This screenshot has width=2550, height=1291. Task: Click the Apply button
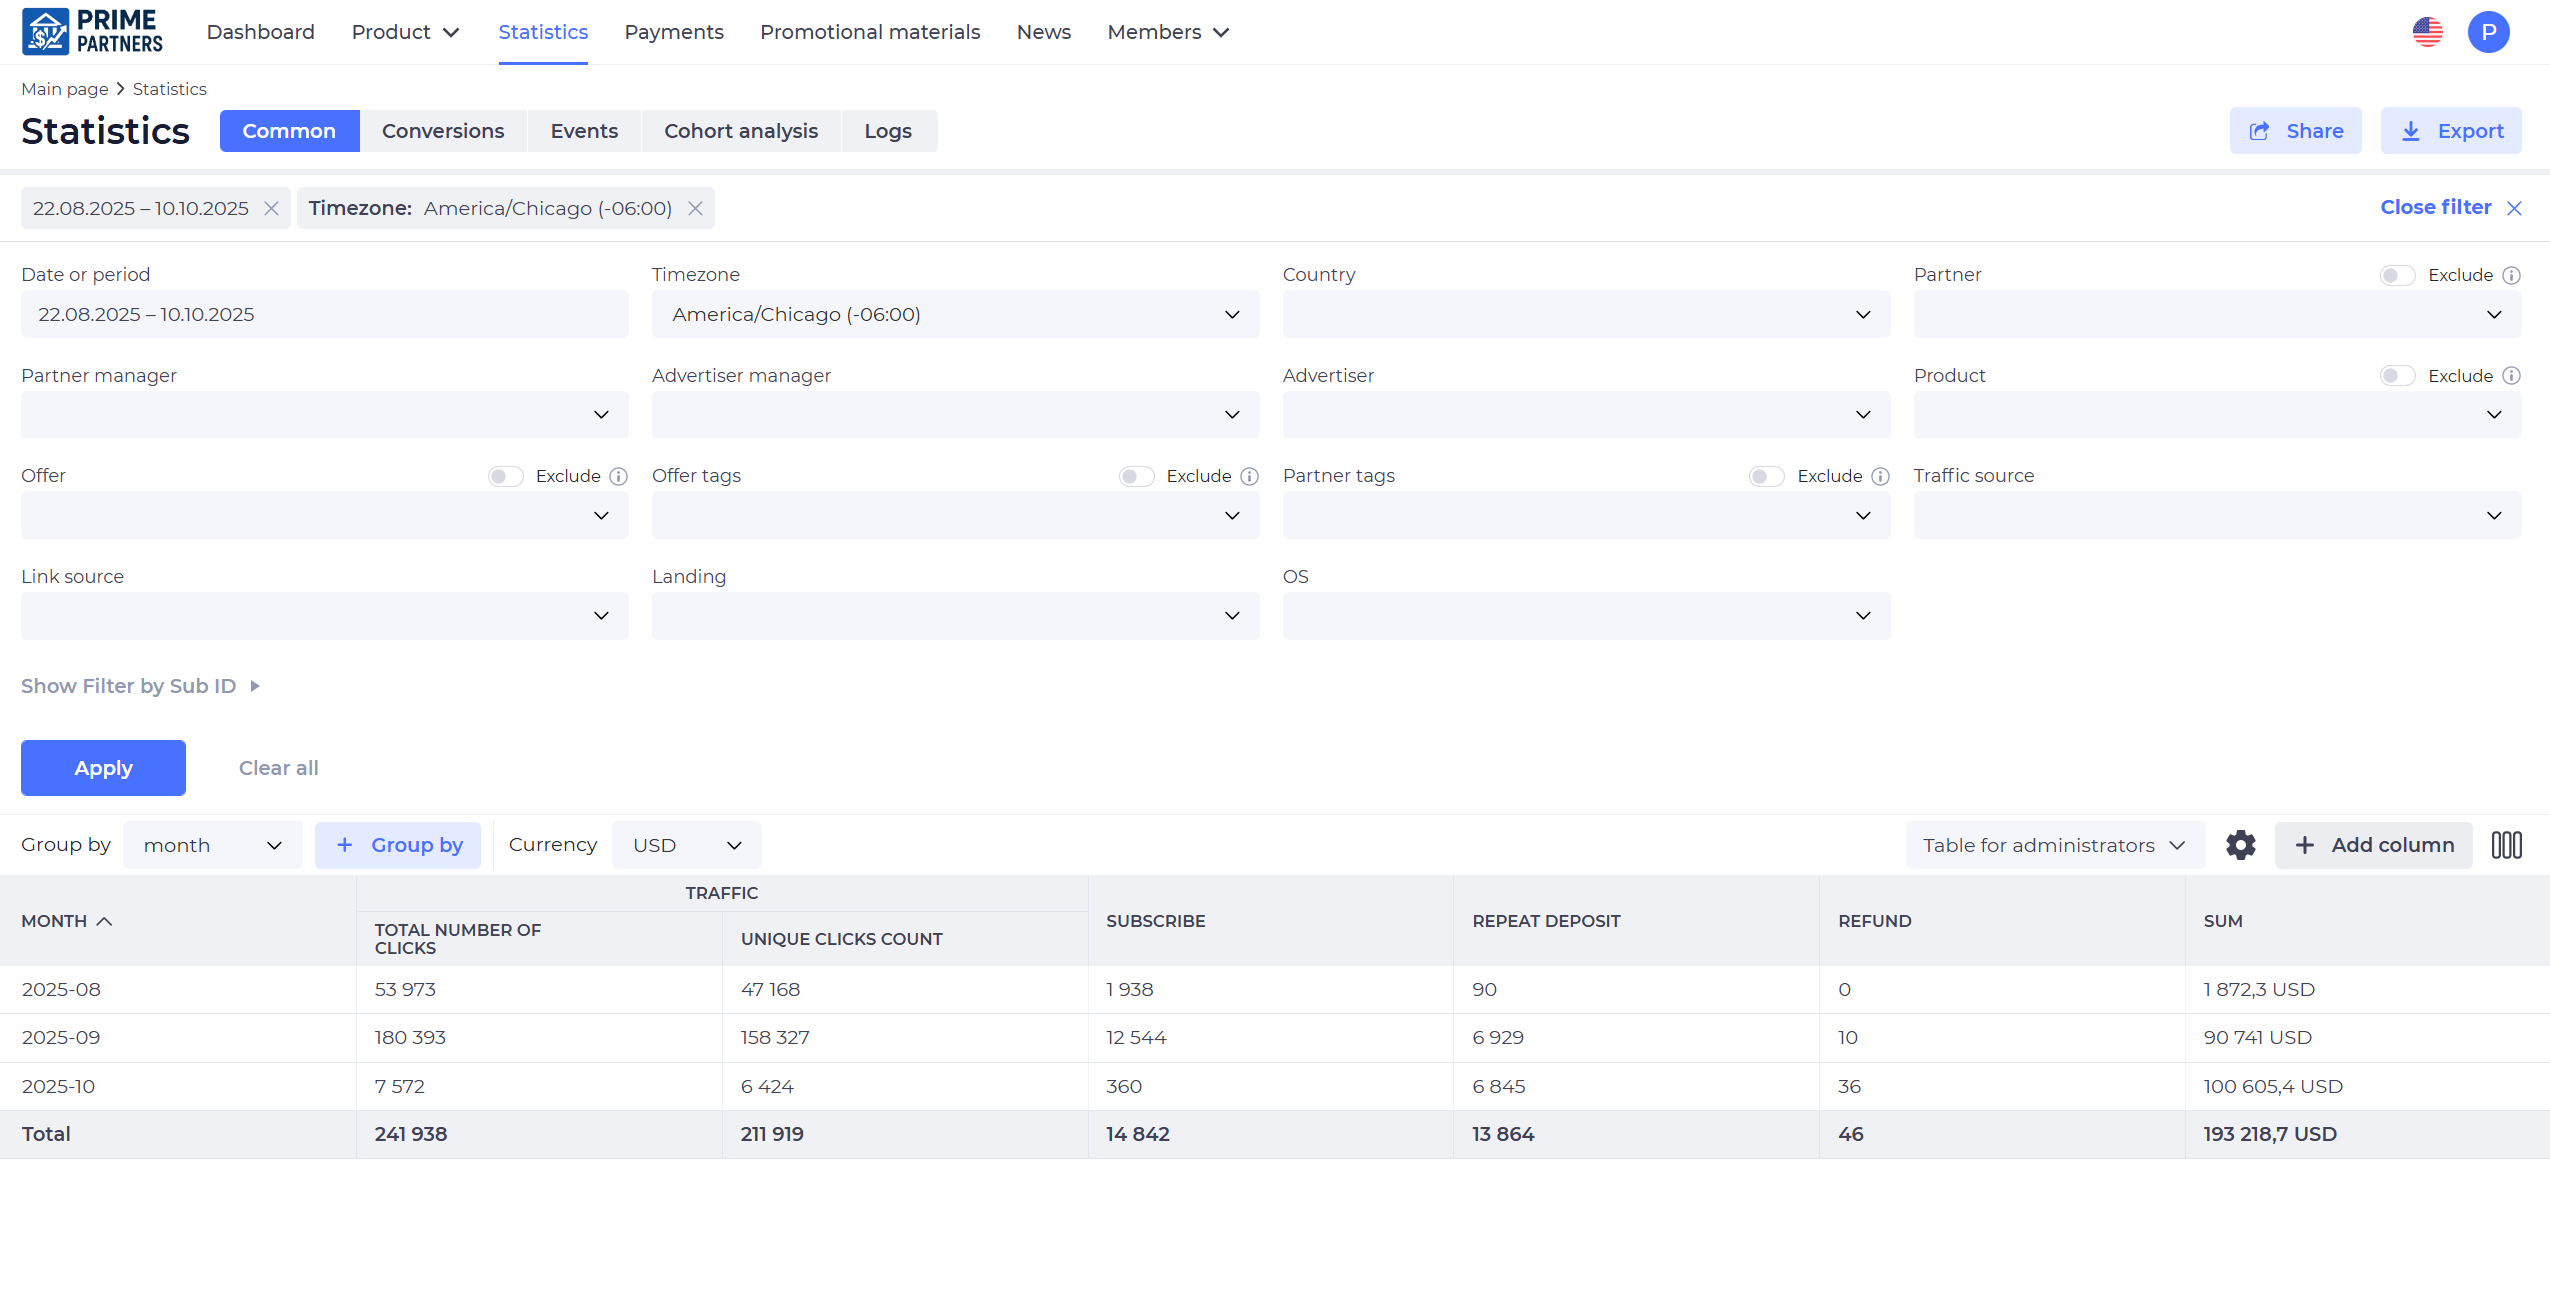(103, 768)
